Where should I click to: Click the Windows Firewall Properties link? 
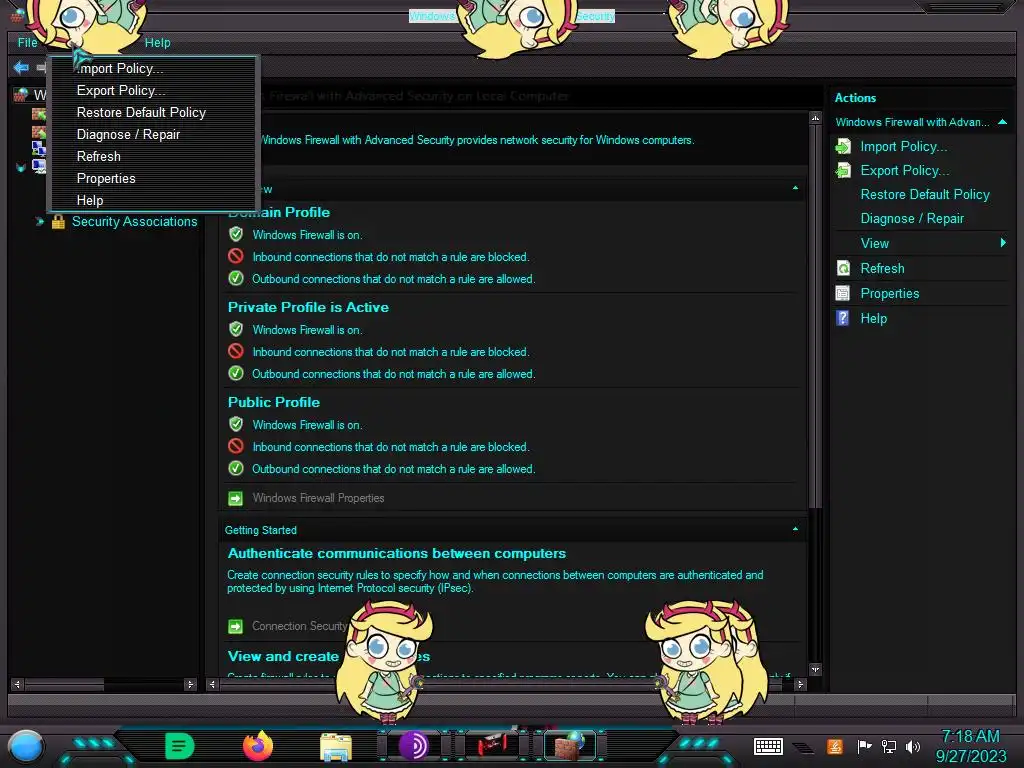[318, 498]
